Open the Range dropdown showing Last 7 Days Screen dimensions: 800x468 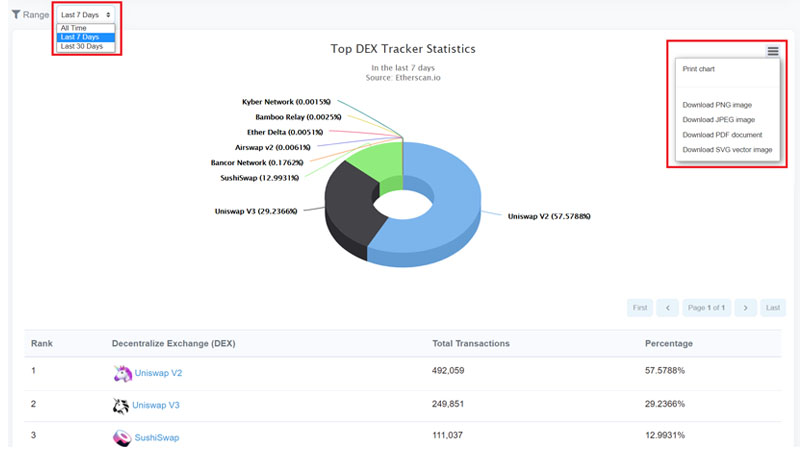click(x=86, y=15)
